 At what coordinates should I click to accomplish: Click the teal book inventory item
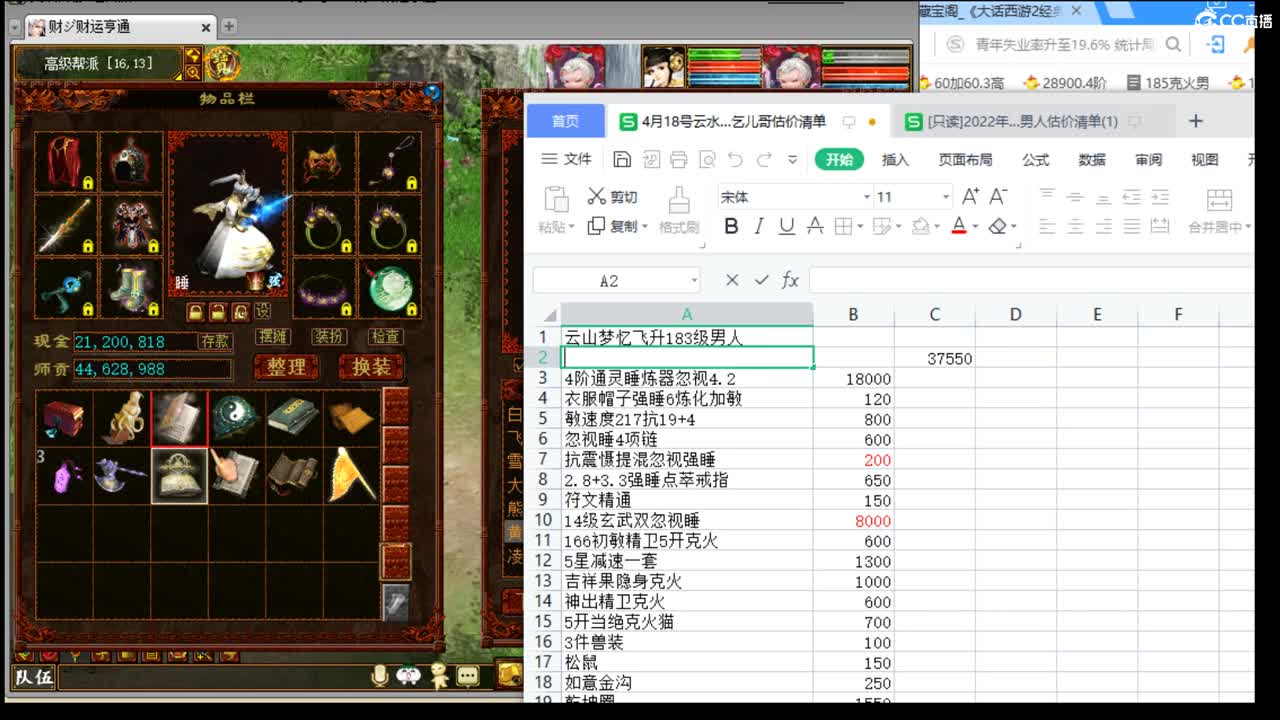click(294, 418)
